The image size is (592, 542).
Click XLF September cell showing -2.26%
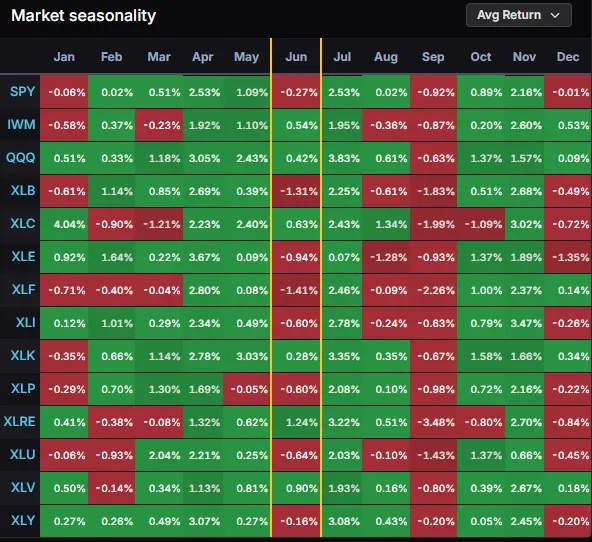pyautogui.click(x=433, y=290)
